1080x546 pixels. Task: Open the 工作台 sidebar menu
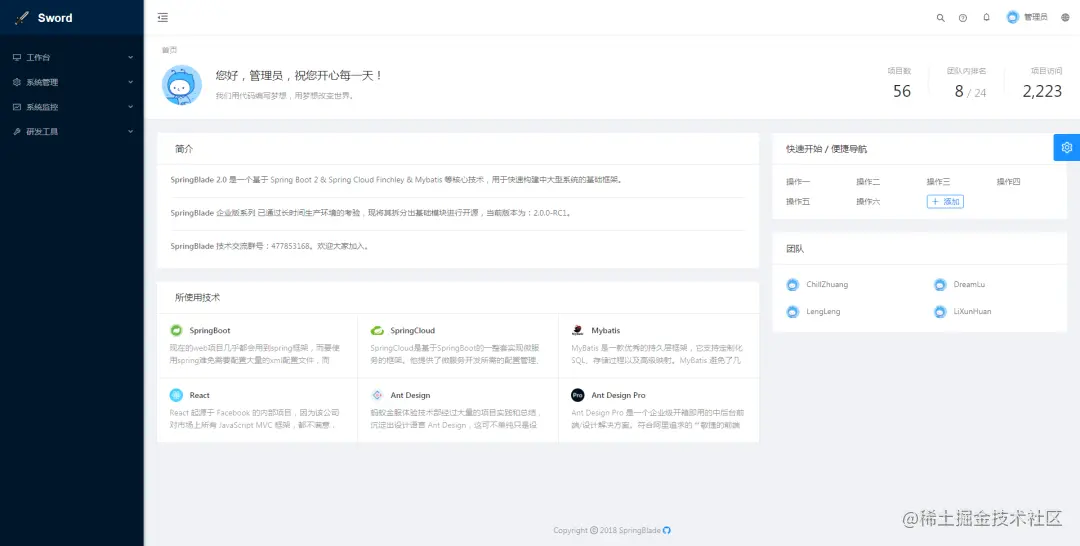pyautogui.click(x=72, y=58)
